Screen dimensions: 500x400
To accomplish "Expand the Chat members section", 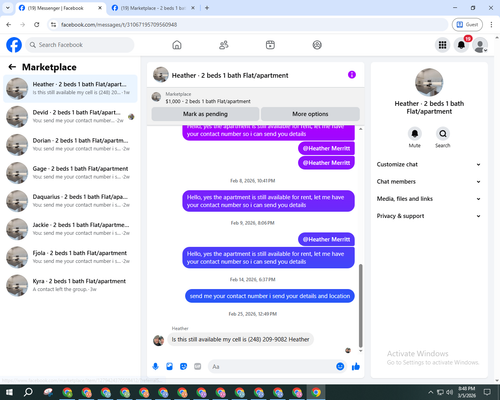I will pyautogui.click(x=429, y=182).
